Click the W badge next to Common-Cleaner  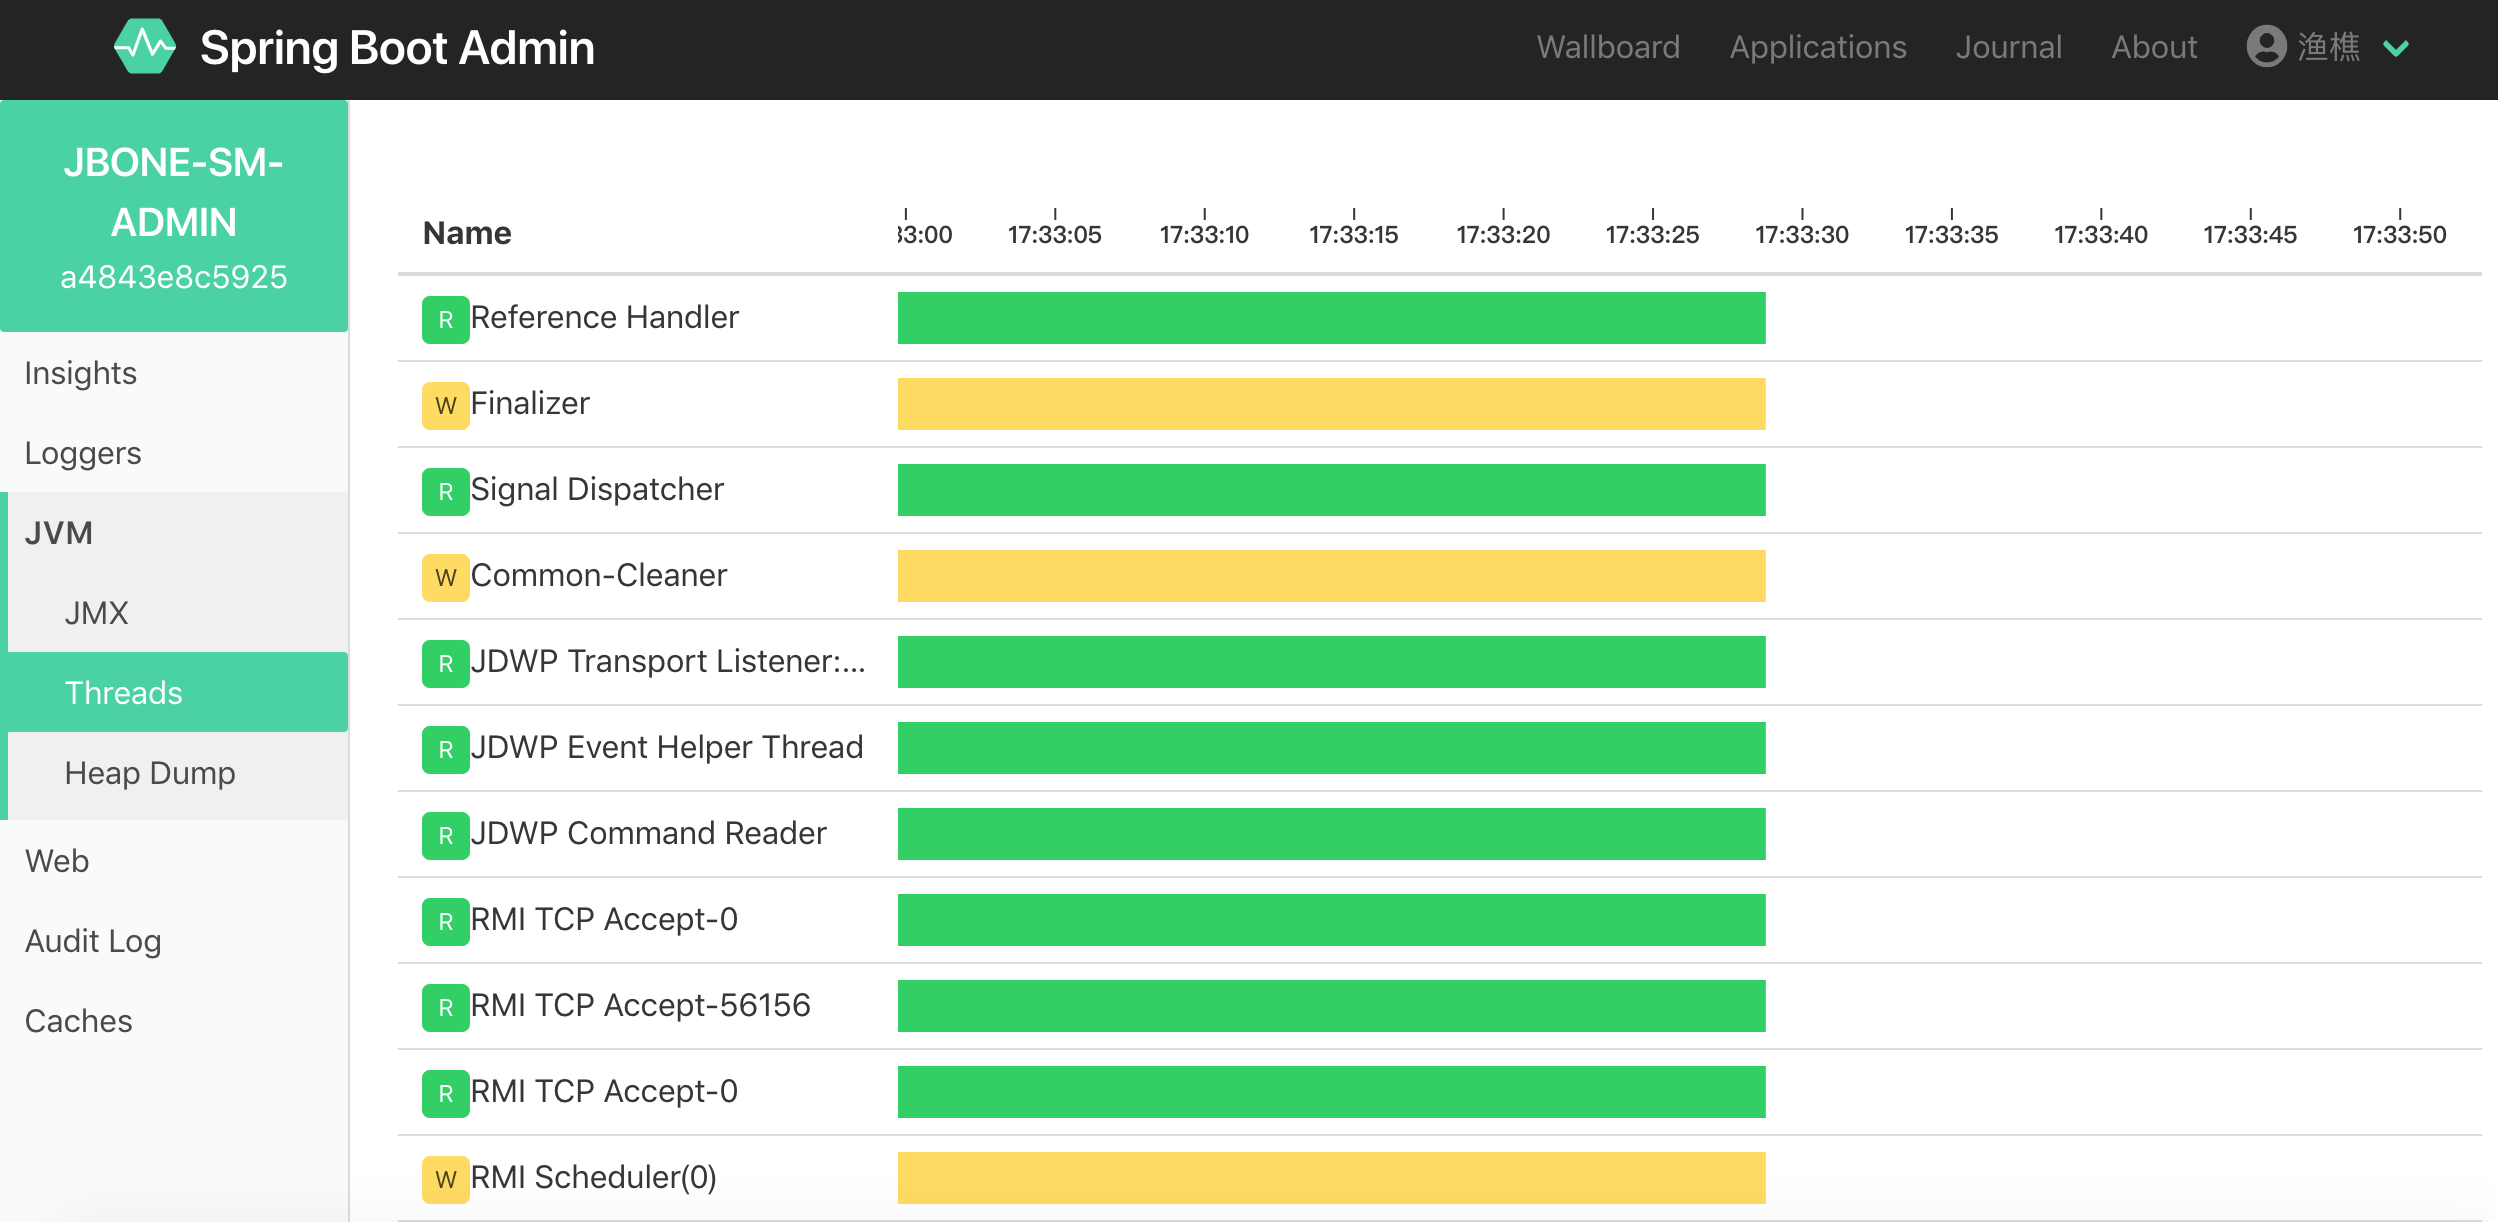[445, 577]
